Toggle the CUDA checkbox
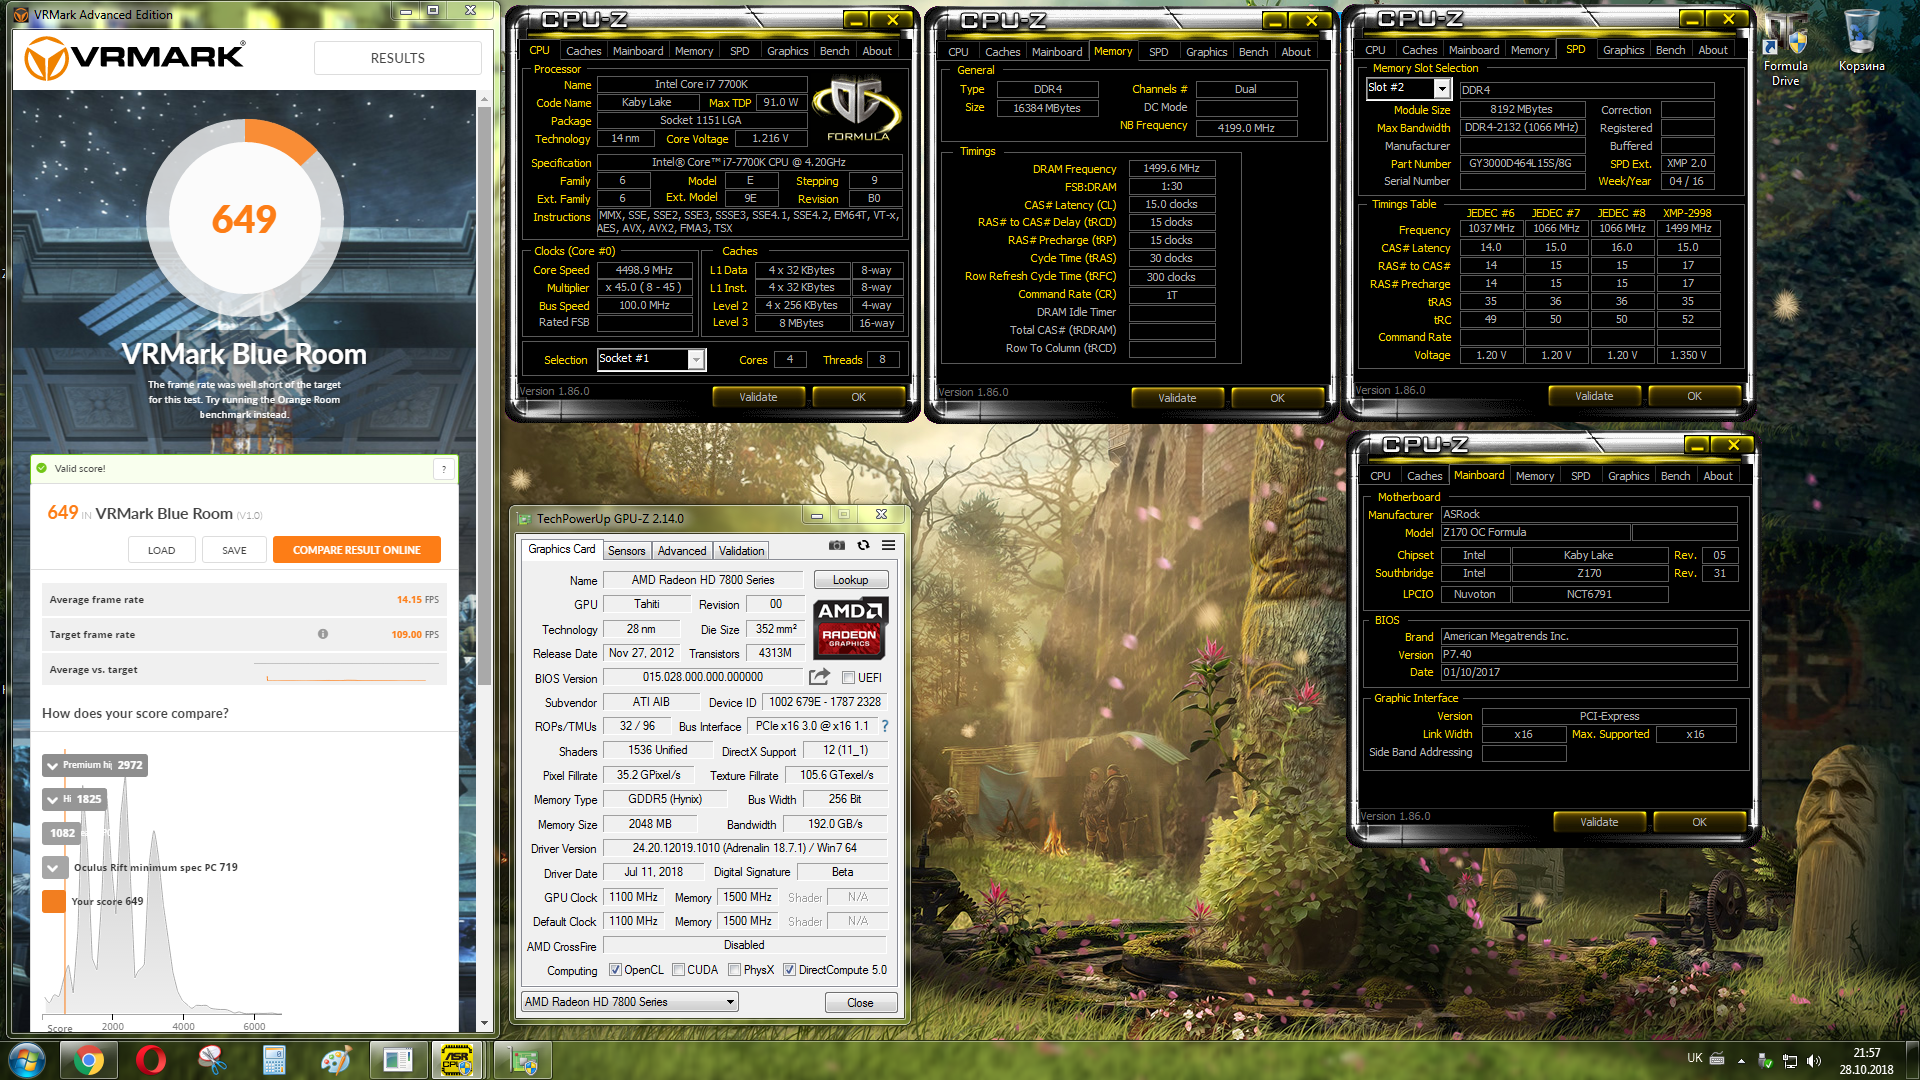The image size is (1920, 1080). click(x=678, y=970)
